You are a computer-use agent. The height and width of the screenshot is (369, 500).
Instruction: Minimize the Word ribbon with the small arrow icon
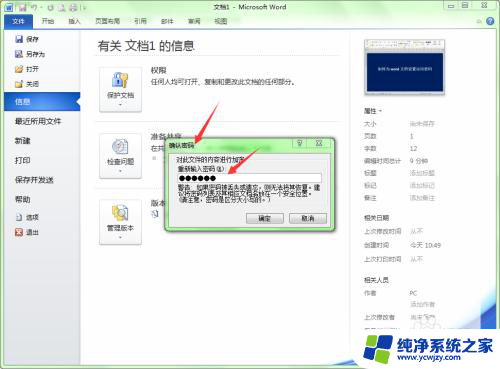[479, 22]
